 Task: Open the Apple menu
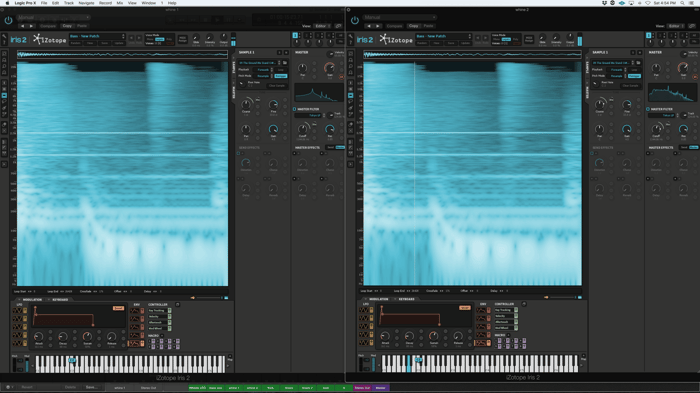7,3
